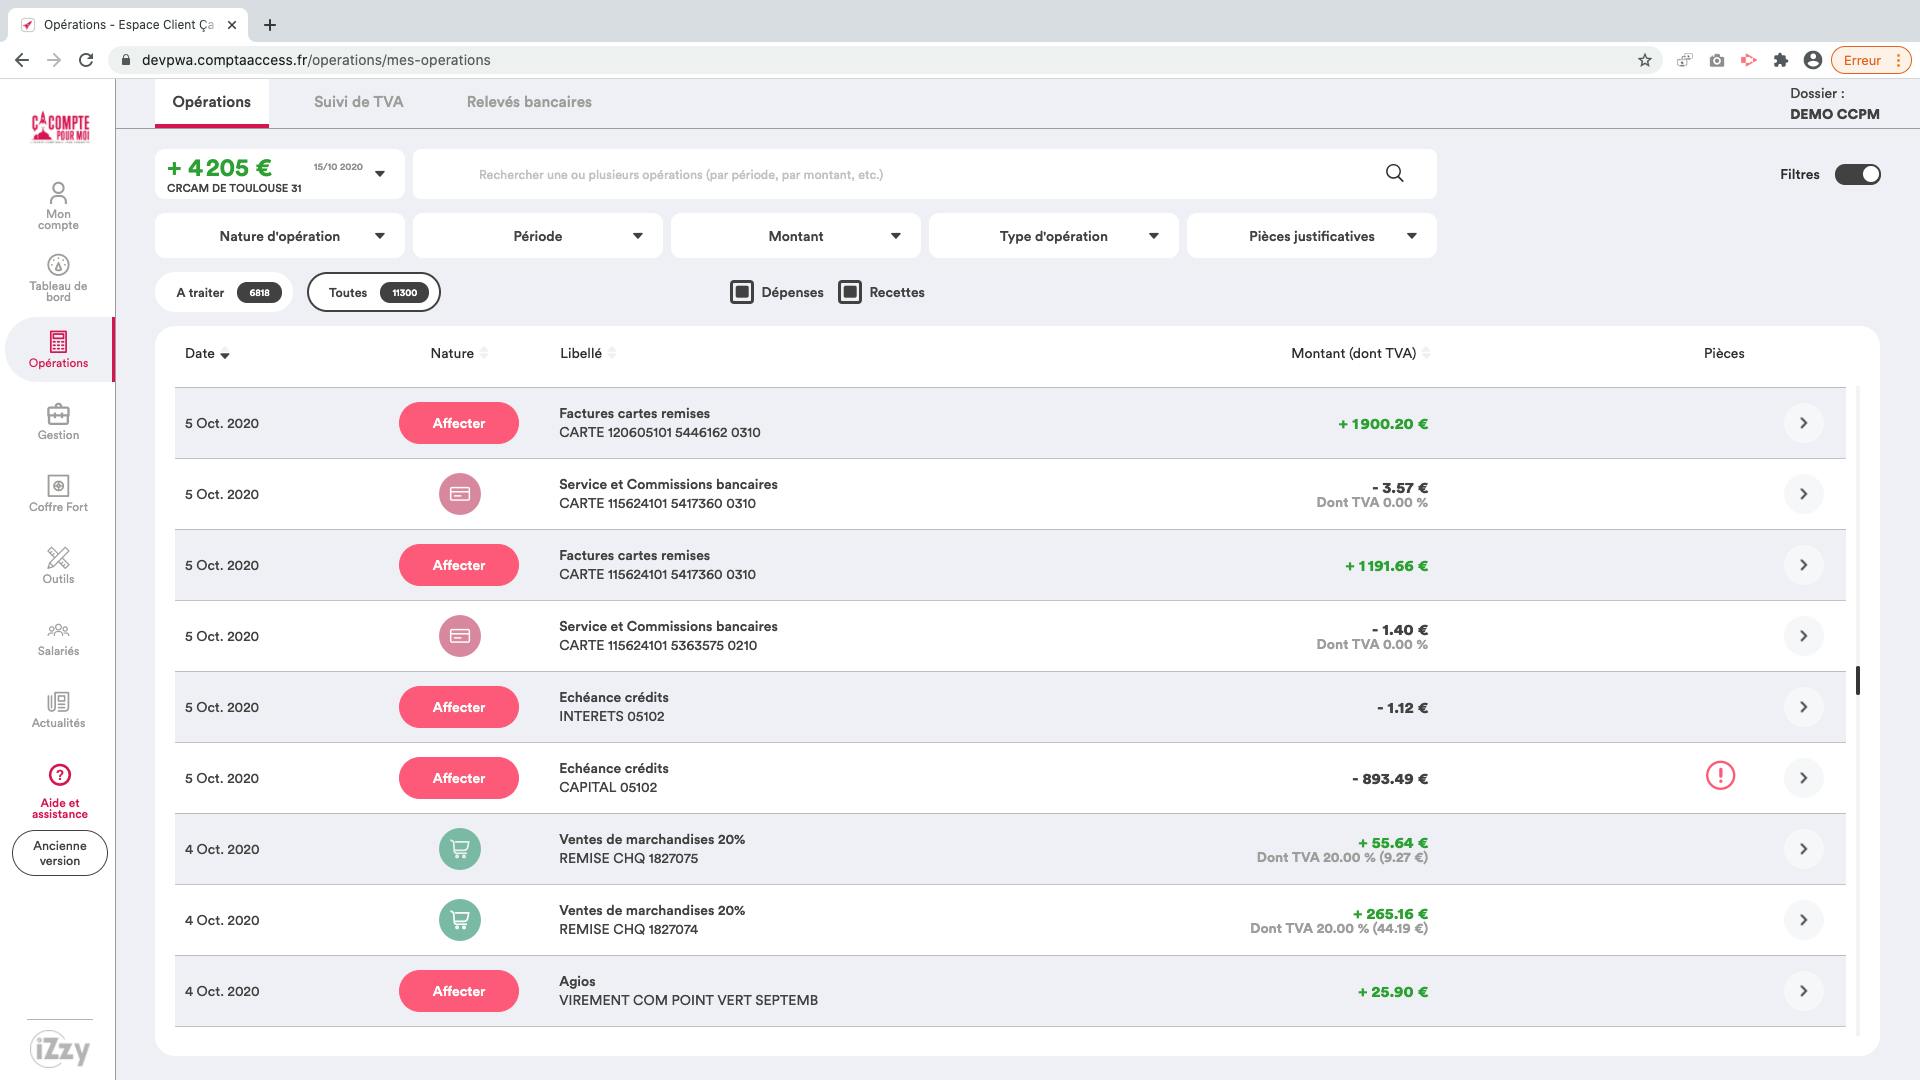Check the Recettes checkbox
Screen dimensions: 1920x1080
(850, 292)
